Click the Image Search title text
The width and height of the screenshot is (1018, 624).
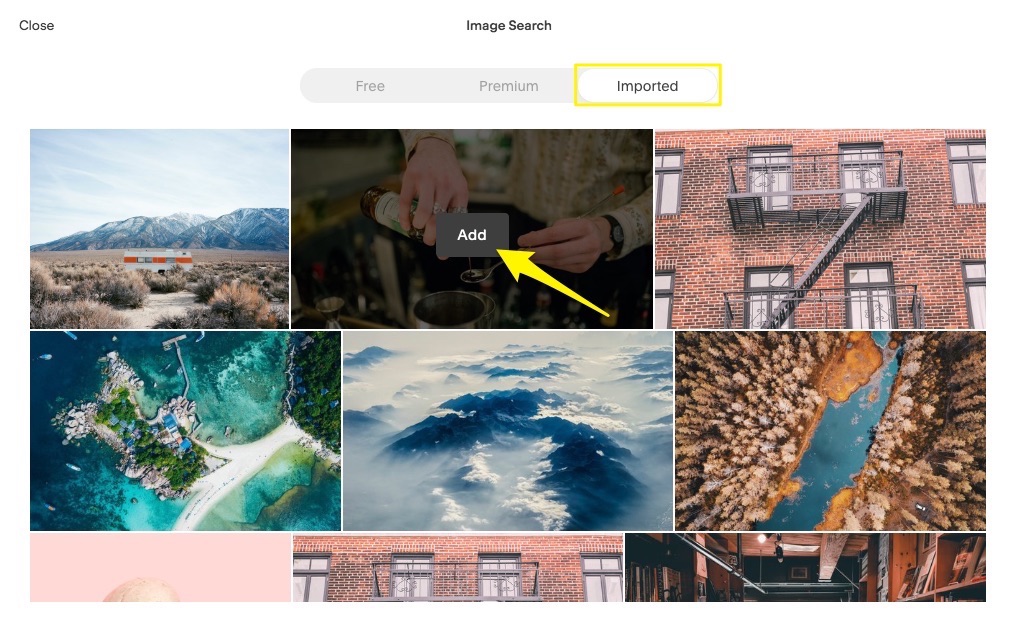click(508, 25)
